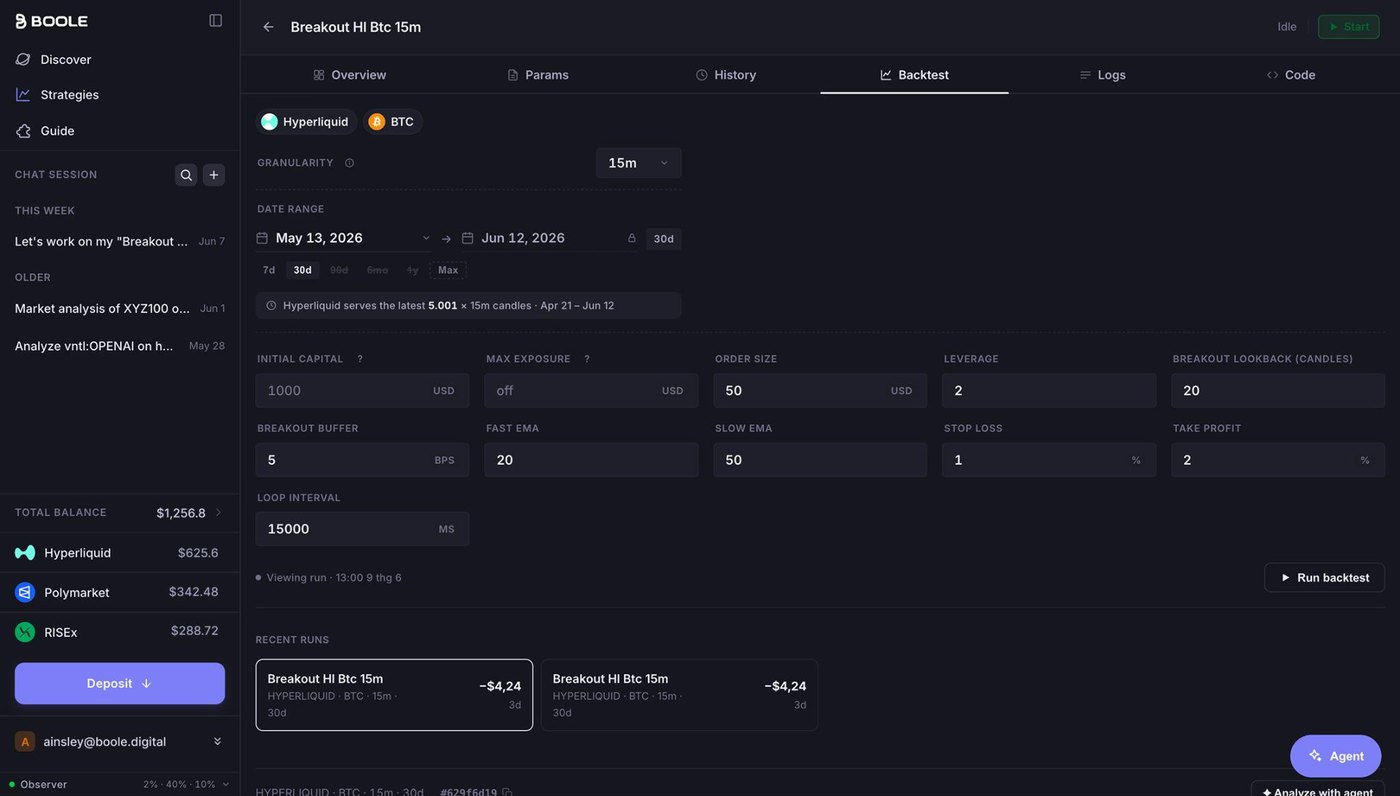Click the BTC asset chip
This screenshot has height=796, width=1400.
pos(392,122)
